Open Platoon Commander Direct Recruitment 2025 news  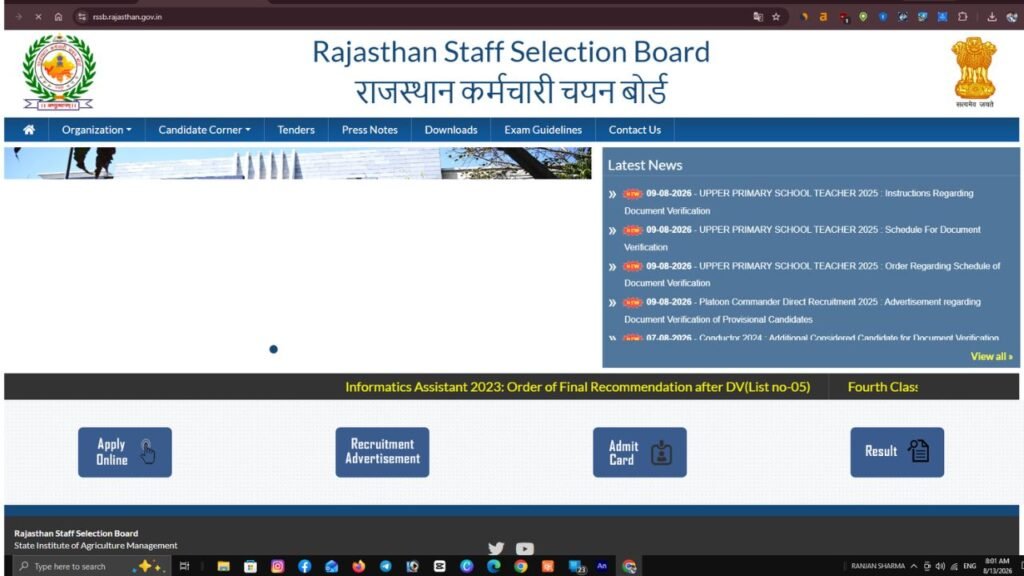tap(802, 310)
